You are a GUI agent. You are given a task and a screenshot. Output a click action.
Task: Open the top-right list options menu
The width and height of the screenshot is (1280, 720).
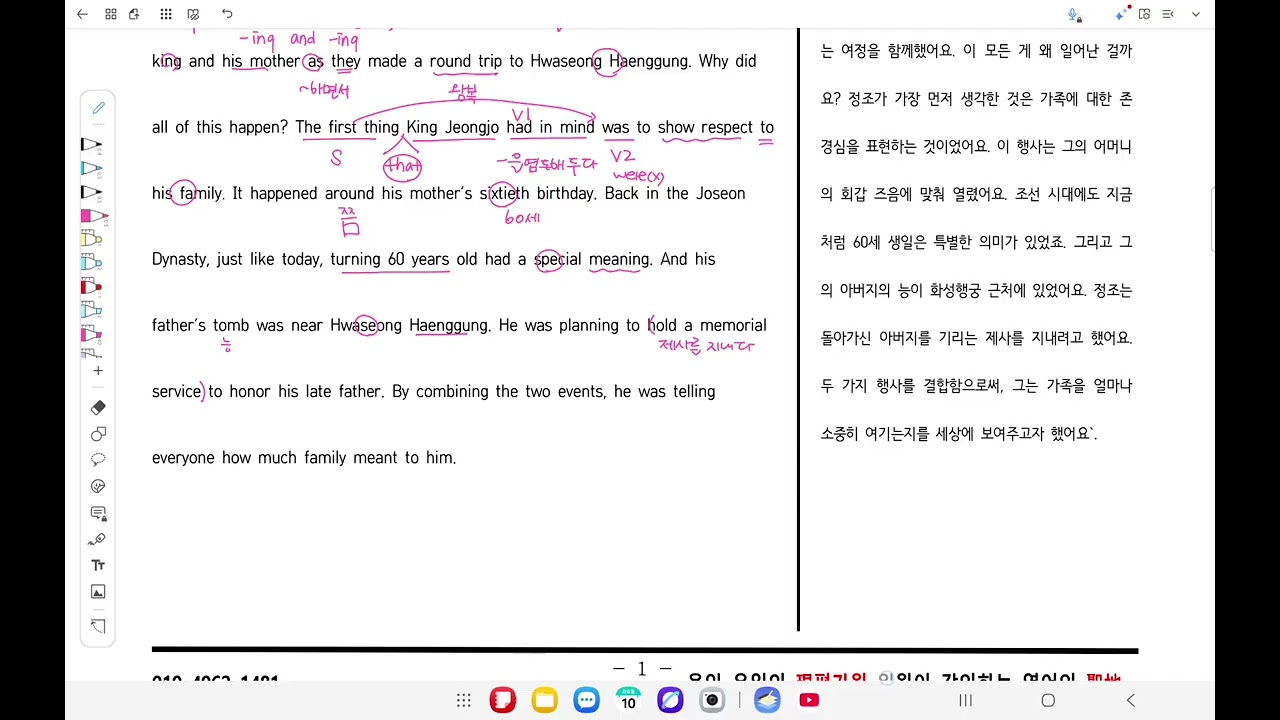[1168, 14]
